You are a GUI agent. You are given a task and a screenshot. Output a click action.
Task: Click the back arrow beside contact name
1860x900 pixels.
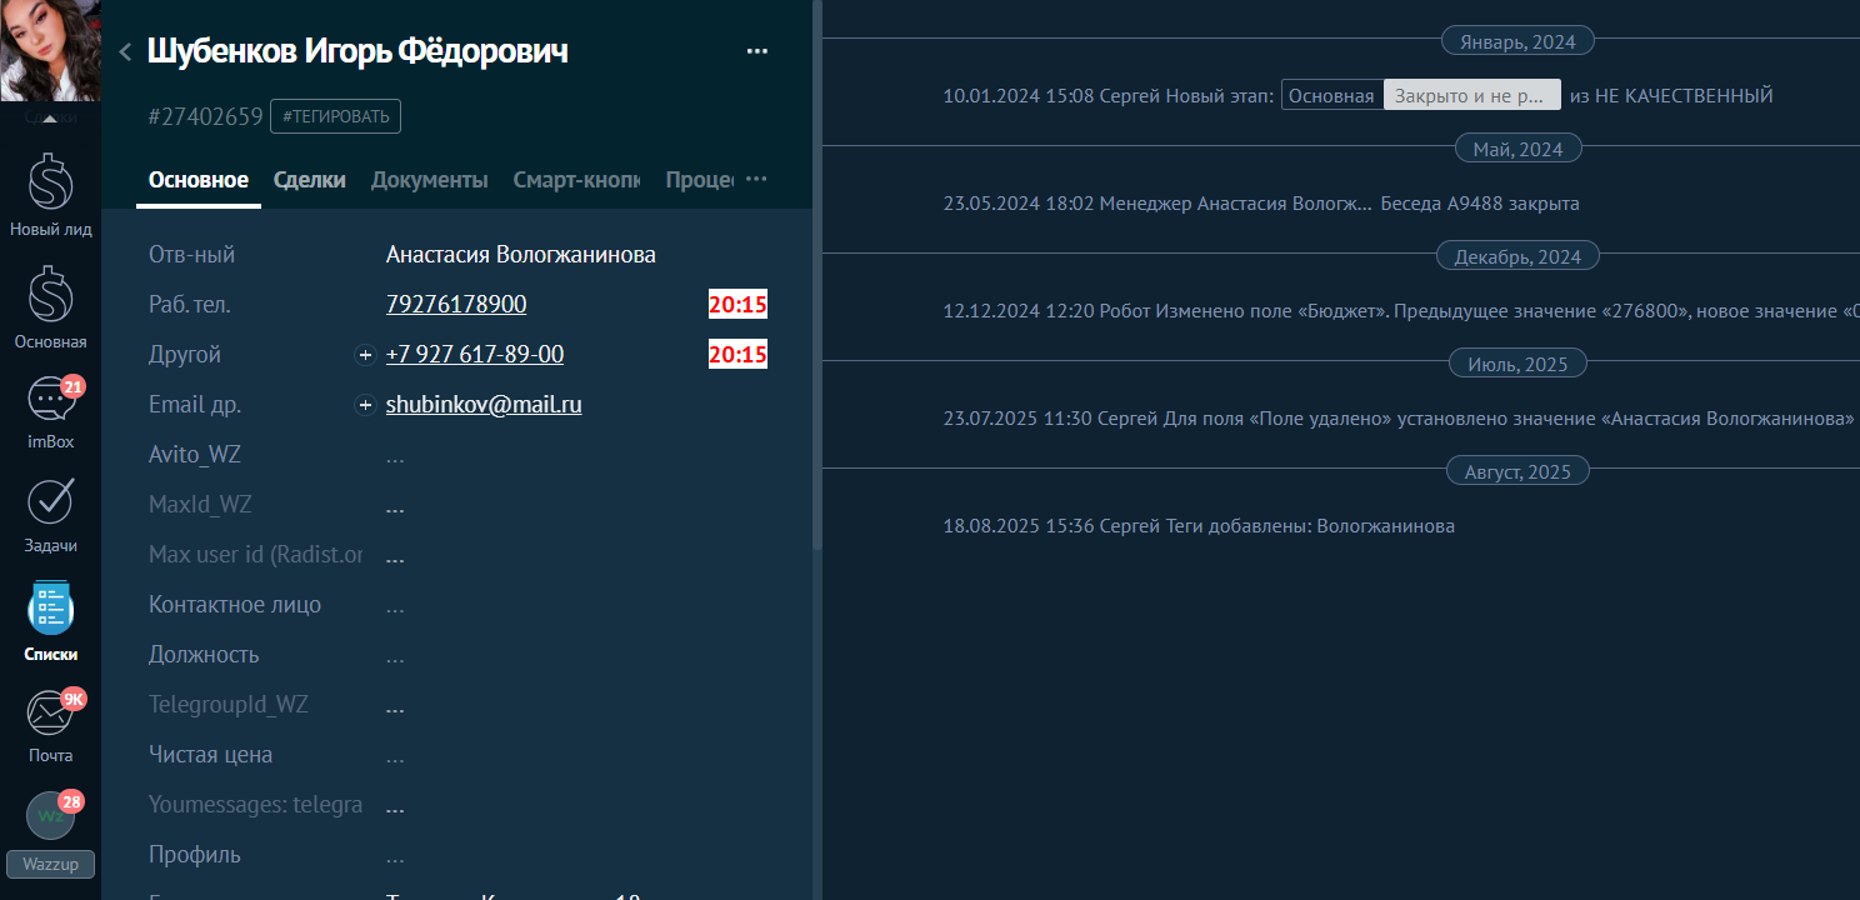coord(126,52)
